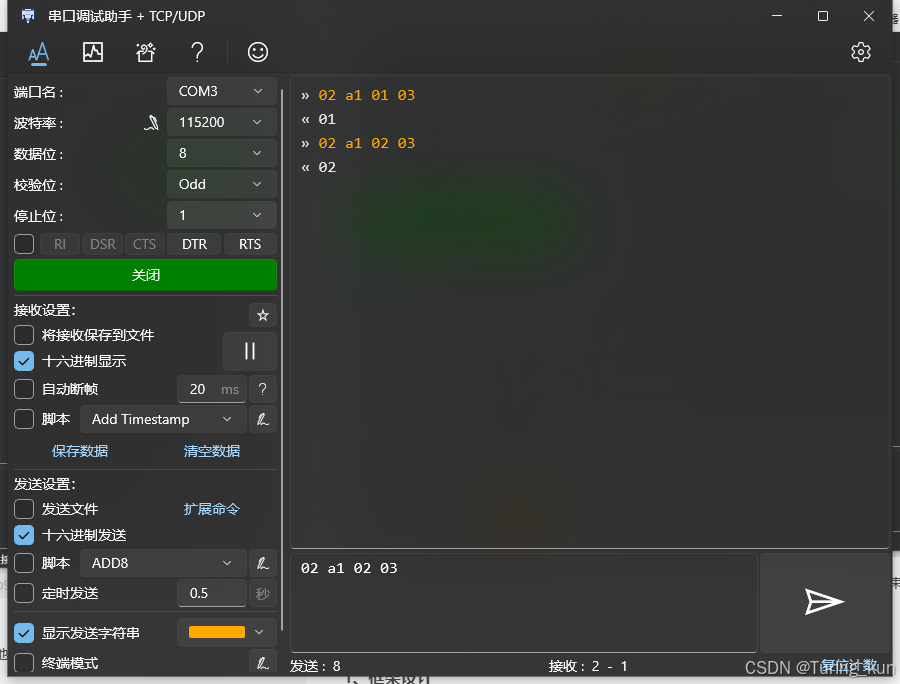Open the waveform chart view icon
Image resolution: width=900 pixels, height=684 pixels.
(92, 52)
